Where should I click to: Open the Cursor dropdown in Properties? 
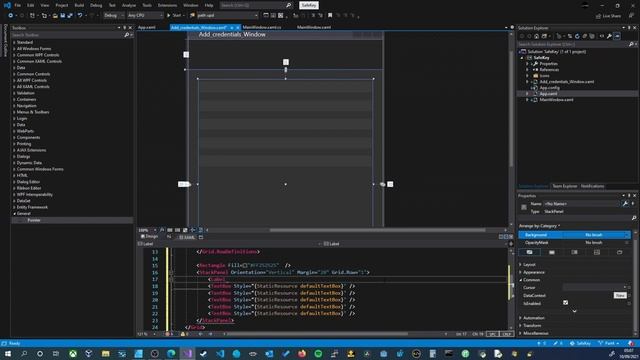595,287
